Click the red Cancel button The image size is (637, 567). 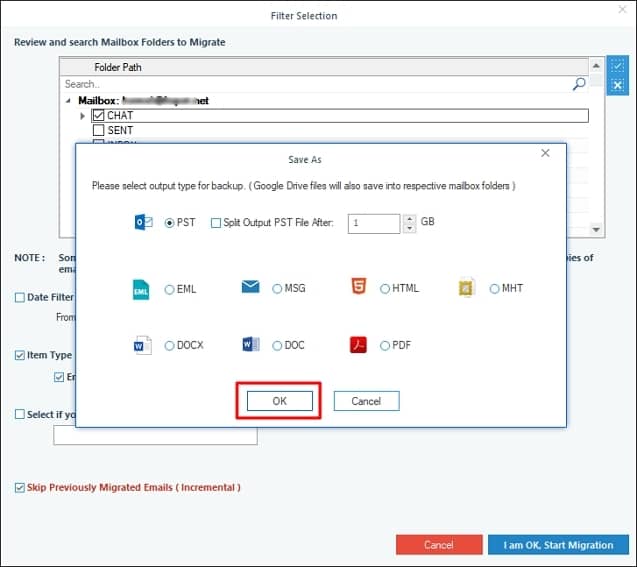(x=439, y=545)
